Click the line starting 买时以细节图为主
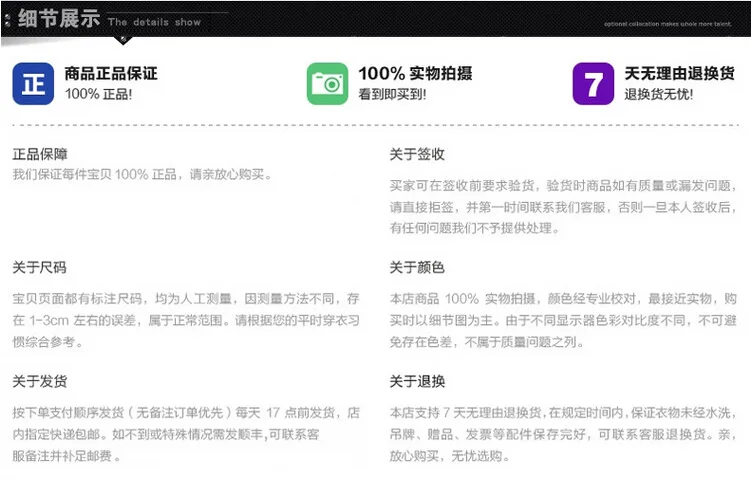This screenshot has height=481, width=752. point(563,320)
